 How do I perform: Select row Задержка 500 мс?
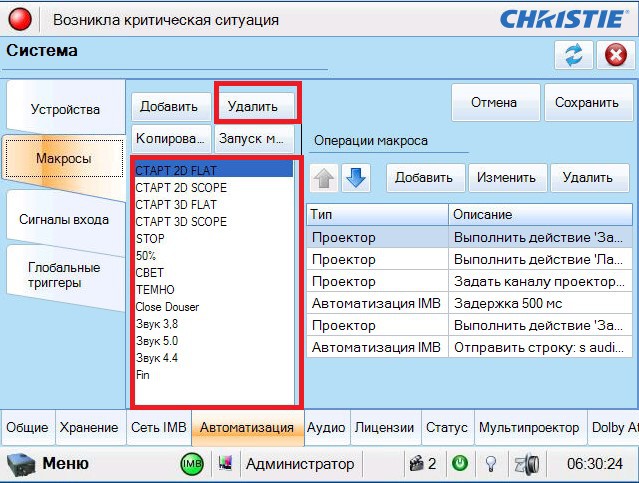[x=469, y=303]
